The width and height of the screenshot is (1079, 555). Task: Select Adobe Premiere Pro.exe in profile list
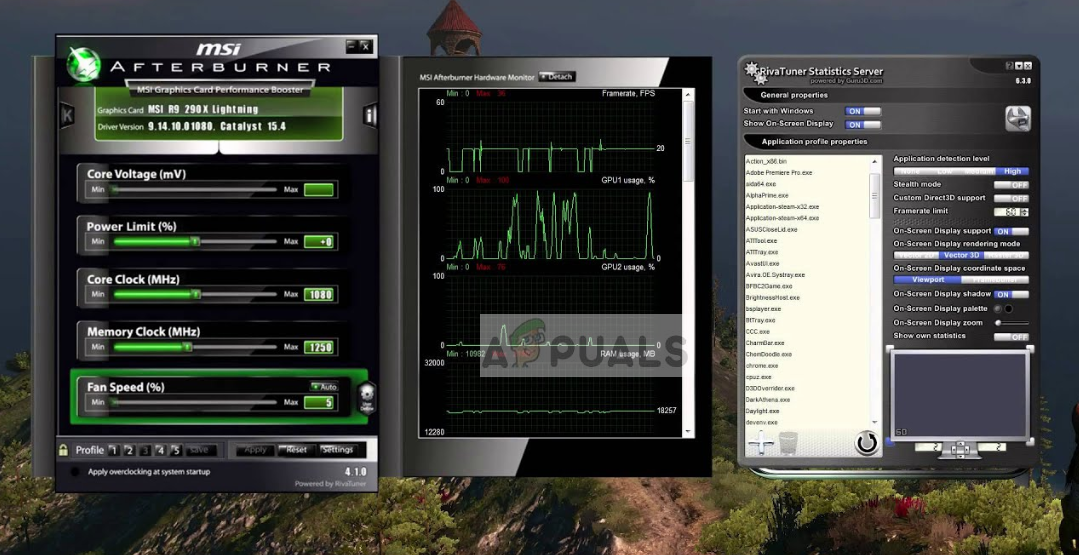778,173
